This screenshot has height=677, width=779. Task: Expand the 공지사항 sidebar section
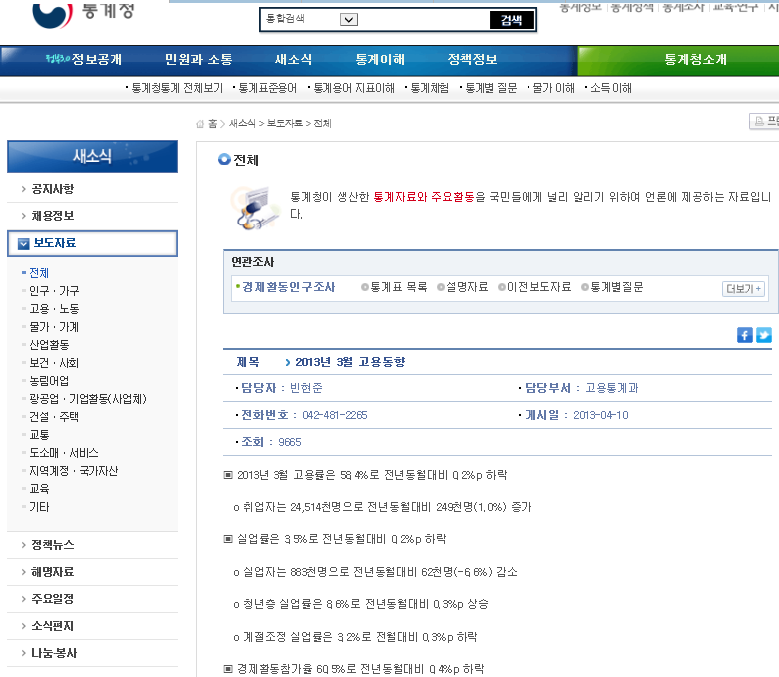point(52,189)
